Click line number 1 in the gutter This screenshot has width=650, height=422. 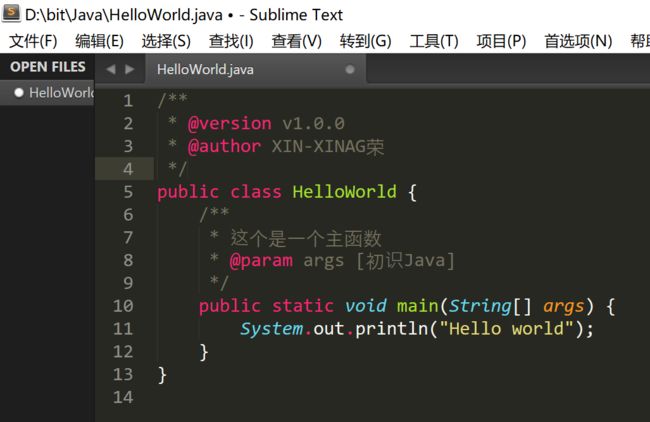click(x=128, y=101)
